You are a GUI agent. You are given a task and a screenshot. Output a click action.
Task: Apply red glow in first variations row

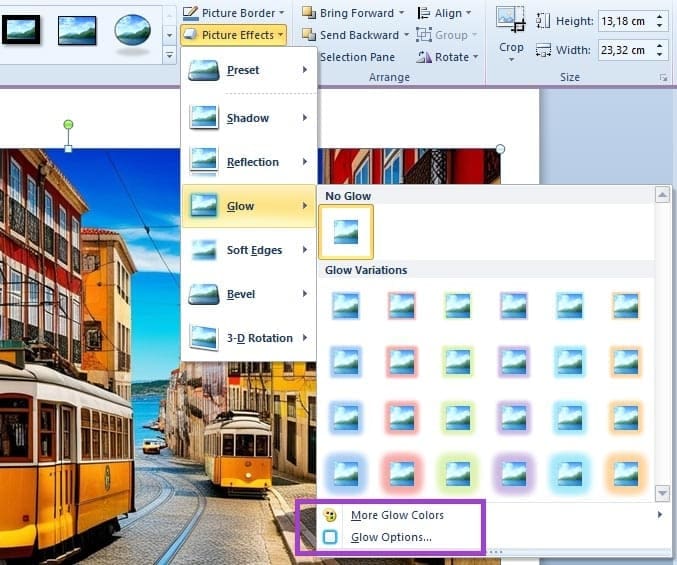click(x=402, y=306)
